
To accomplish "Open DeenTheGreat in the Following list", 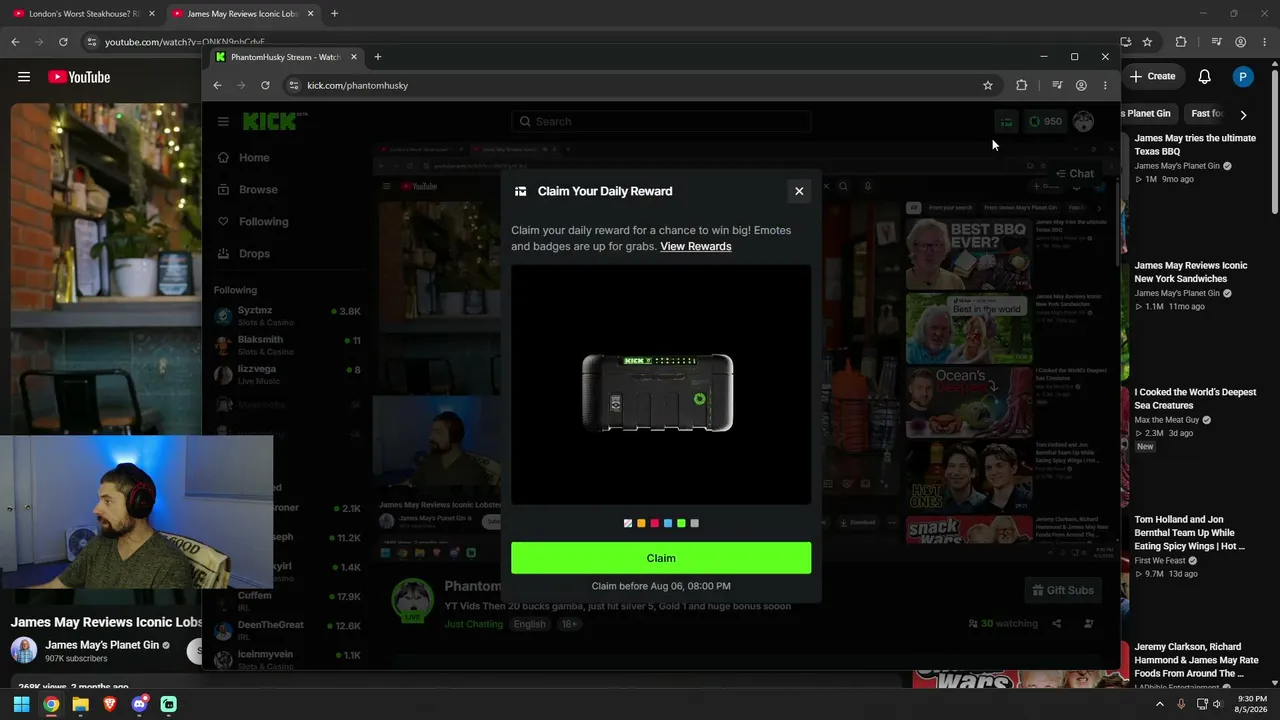I will point(287,630).
